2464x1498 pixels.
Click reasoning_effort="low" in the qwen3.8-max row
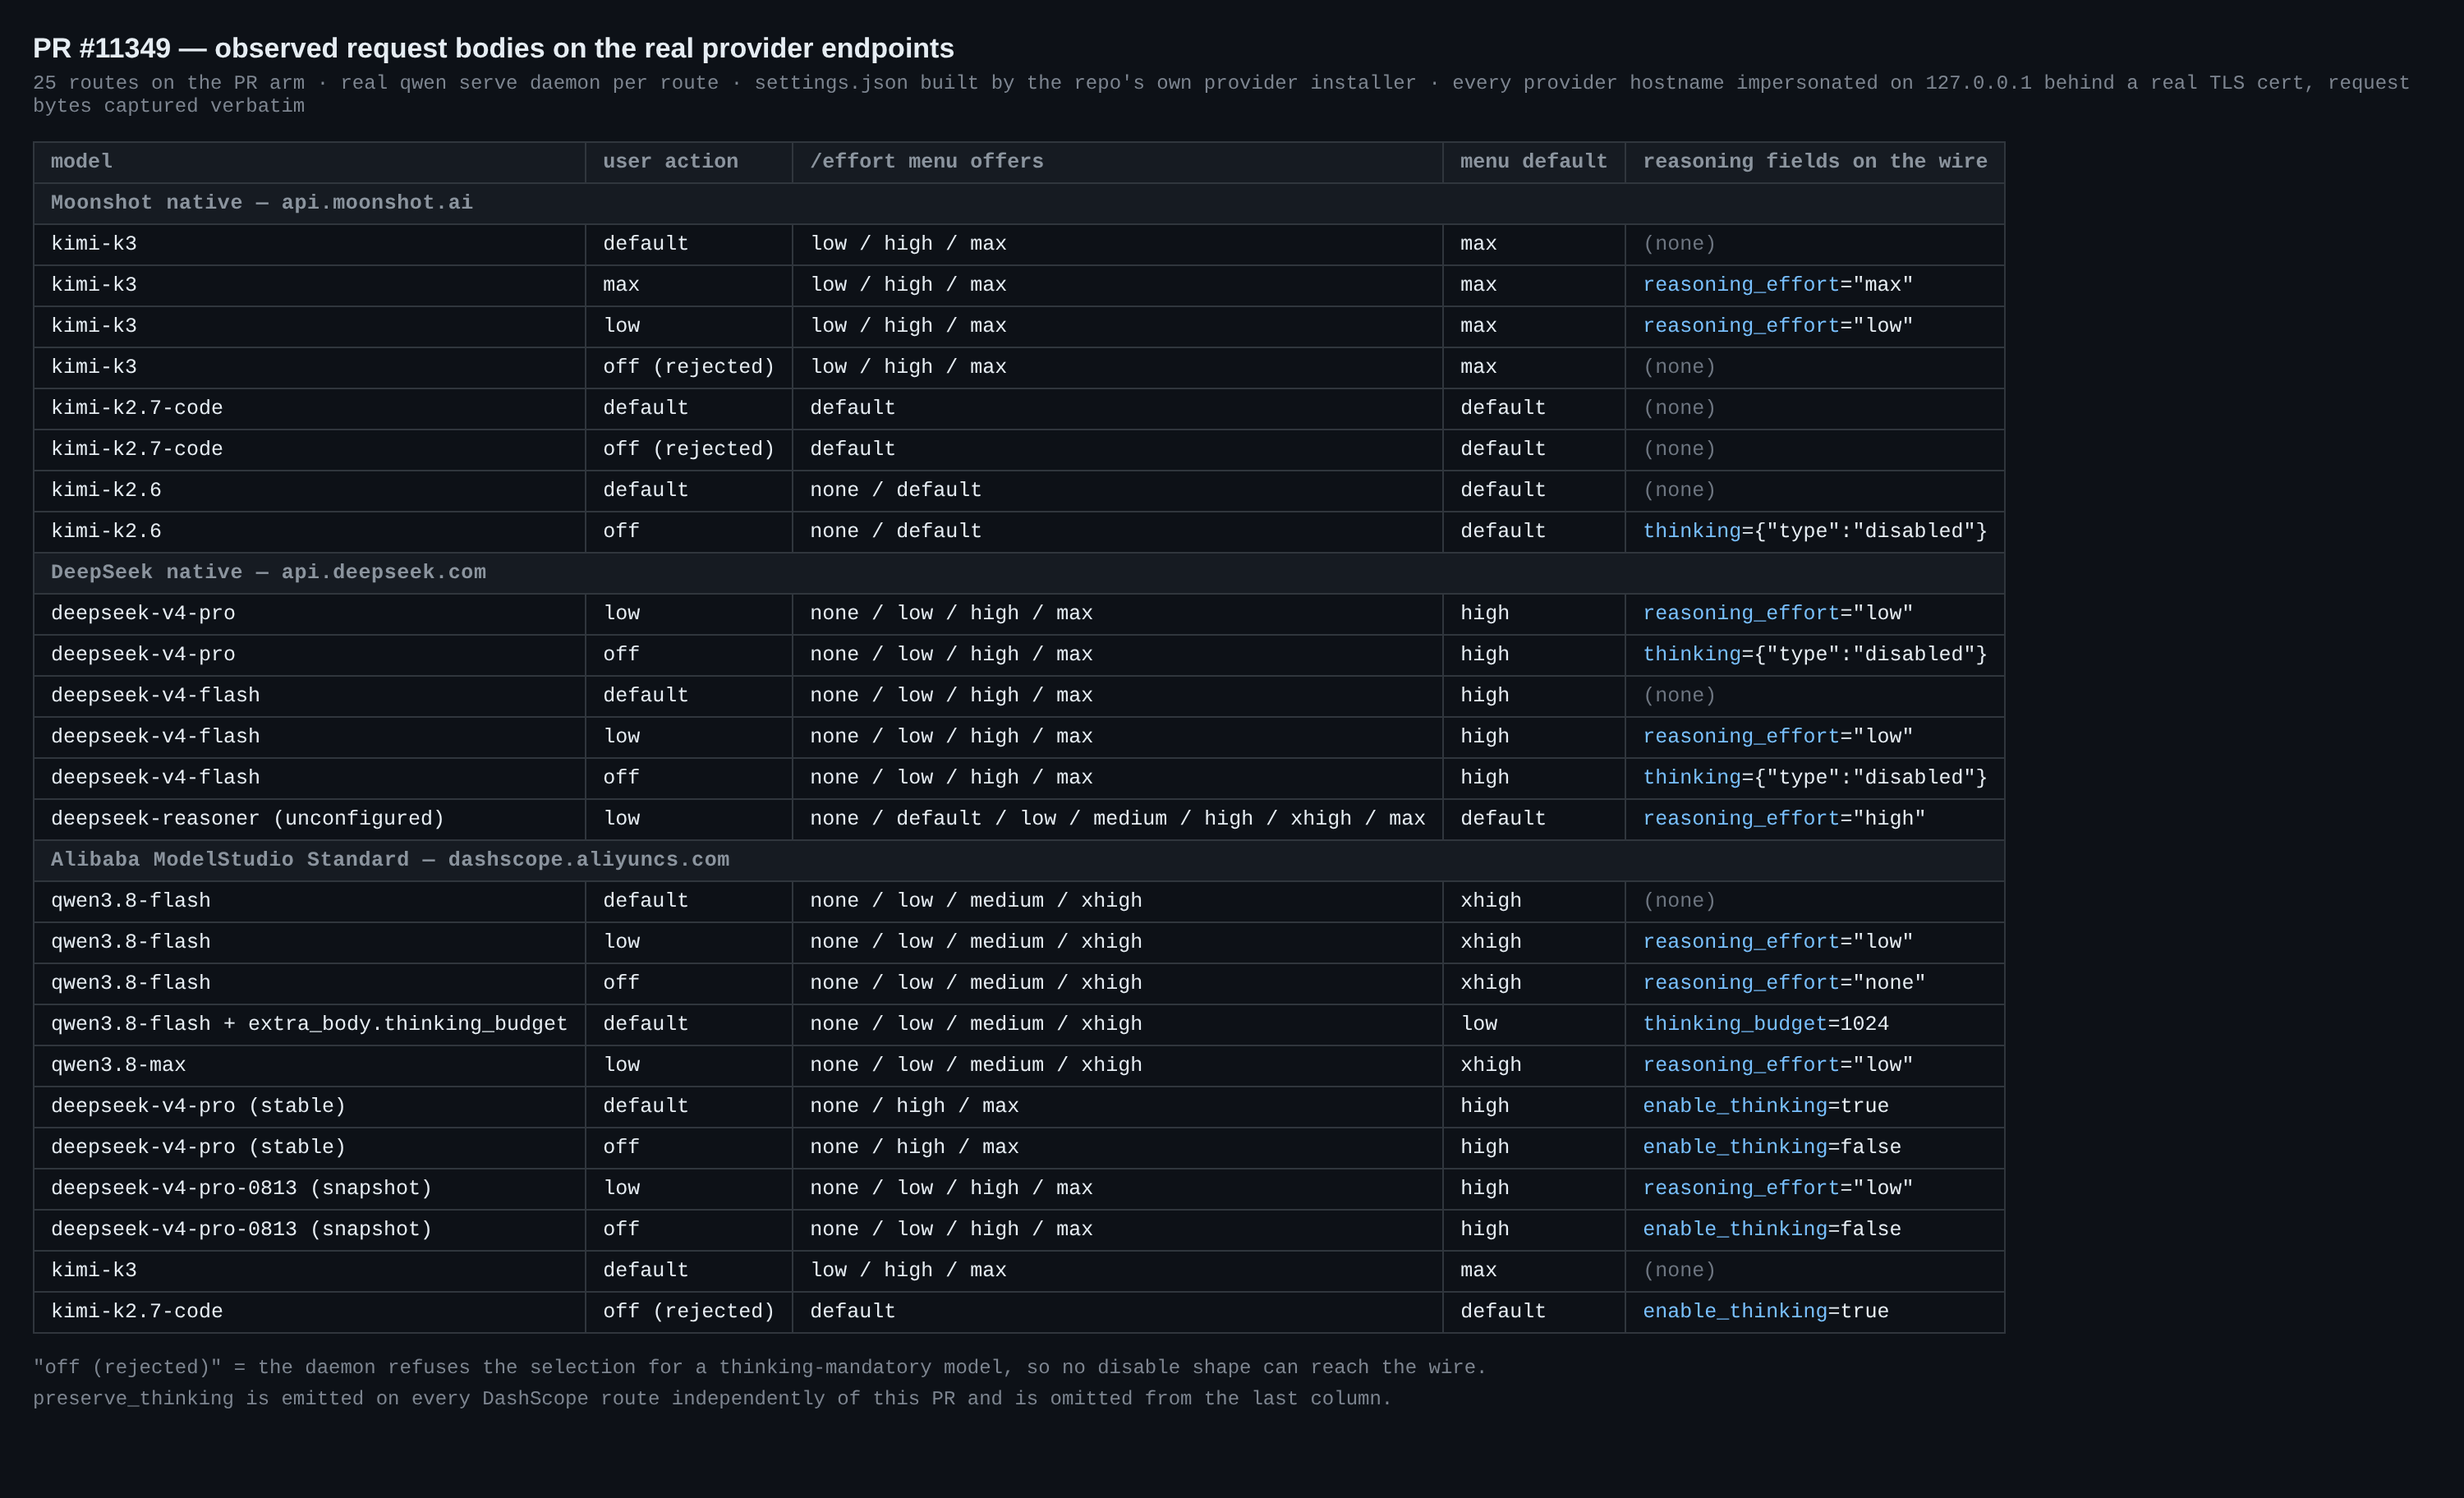click(x=1777, y=1065)
